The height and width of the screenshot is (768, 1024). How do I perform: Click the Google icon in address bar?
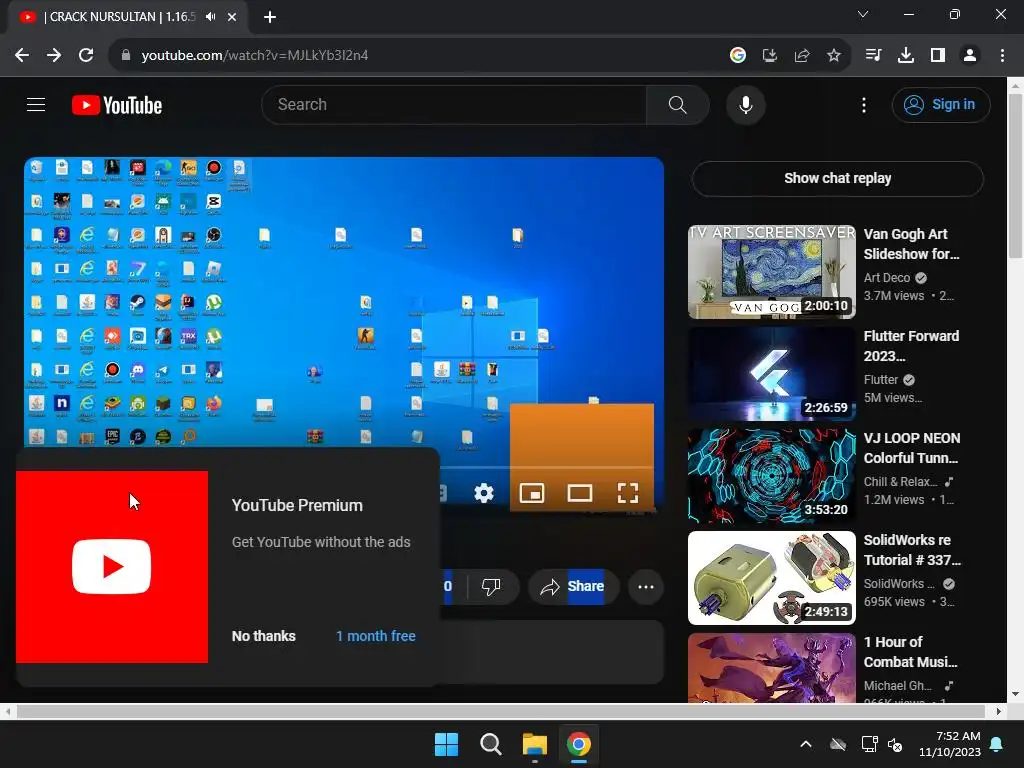coord(737,56)
